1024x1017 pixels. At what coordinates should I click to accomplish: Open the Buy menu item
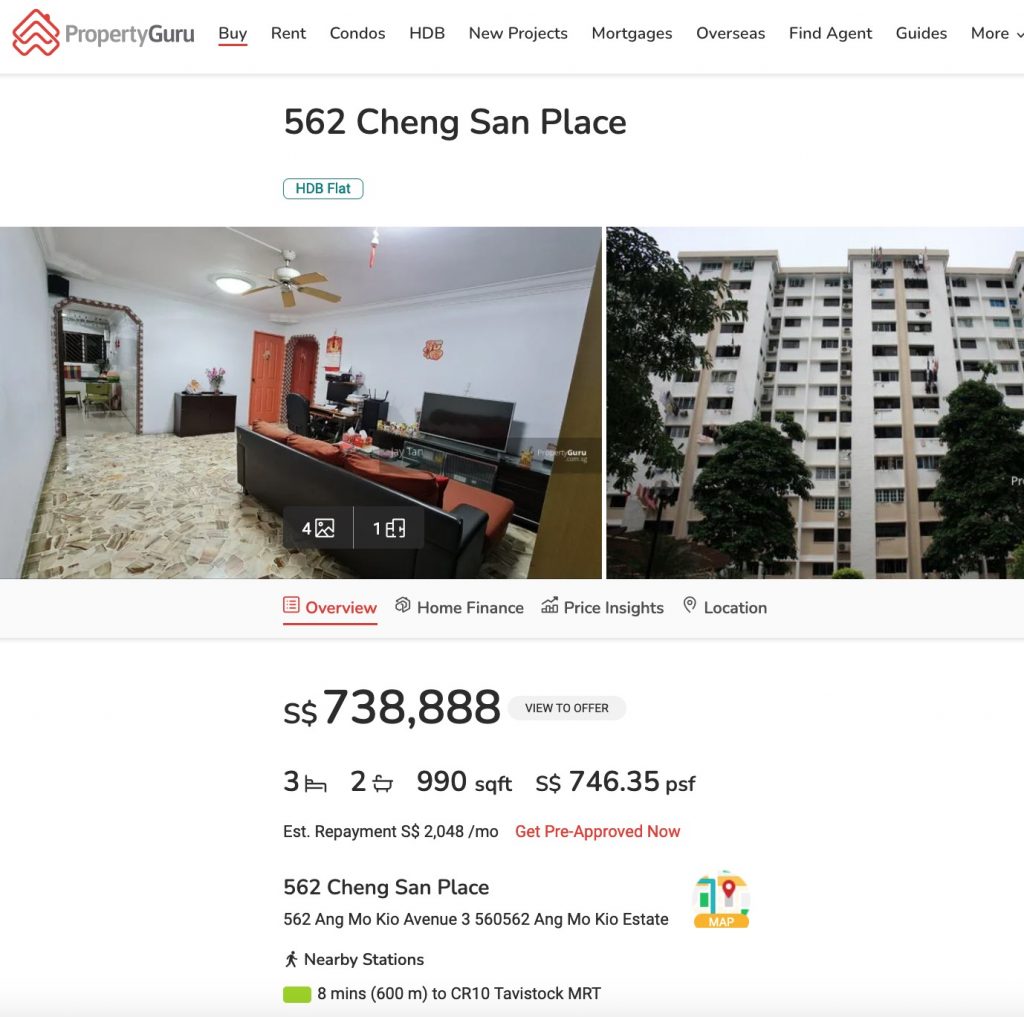[232, 33]
